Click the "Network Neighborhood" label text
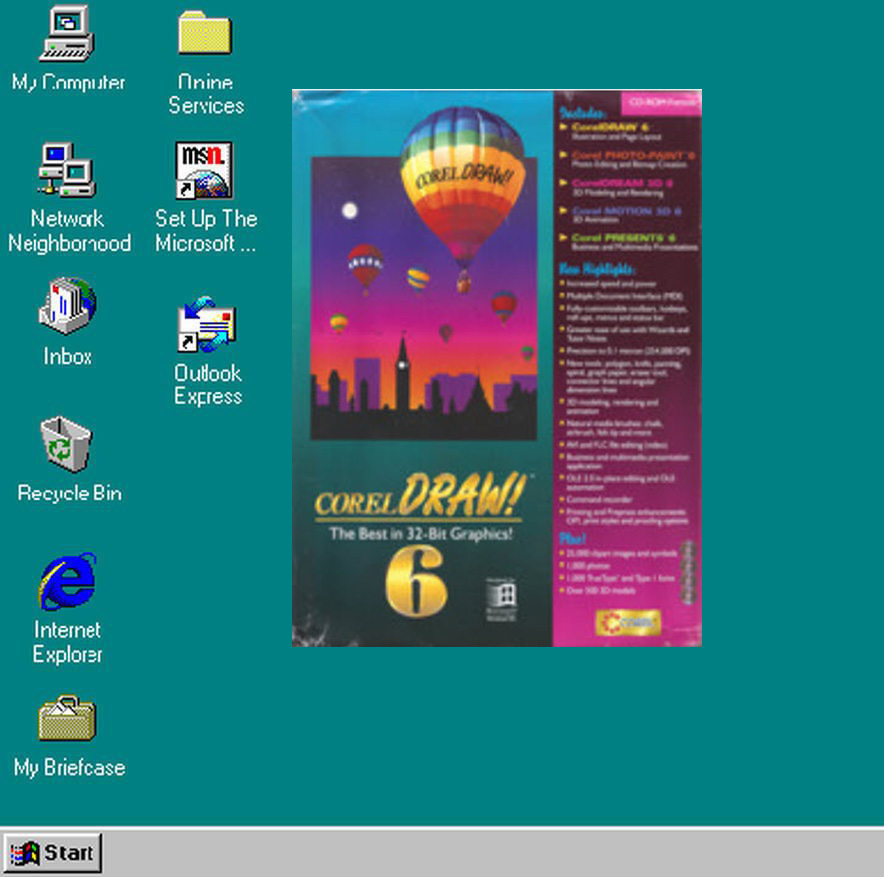Image resolution: width=884 pixels, height=877 pixels. 69,231
